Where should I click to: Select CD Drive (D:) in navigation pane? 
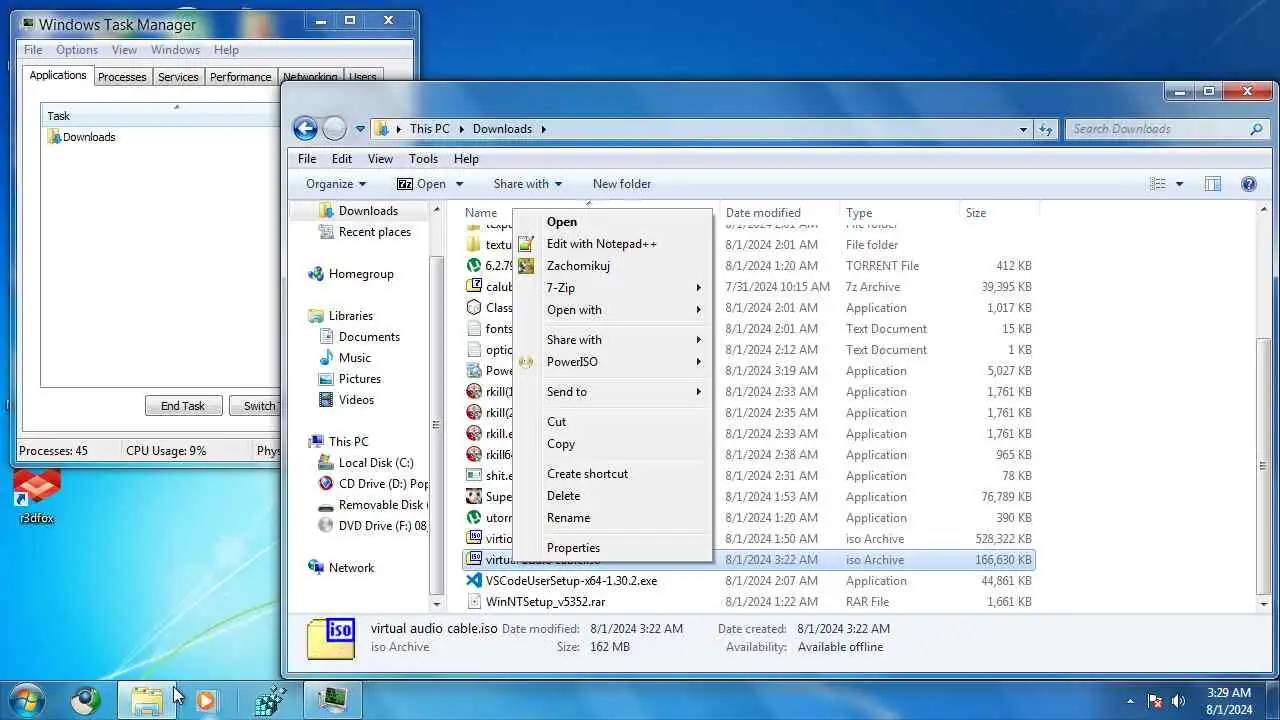372,484
